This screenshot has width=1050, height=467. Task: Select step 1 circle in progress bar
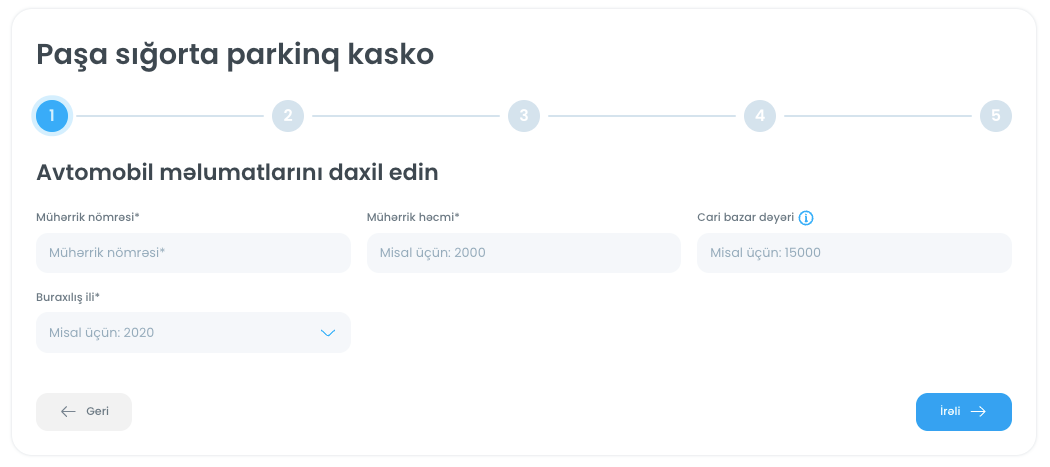pyautogui.click(x=52, y=116)
